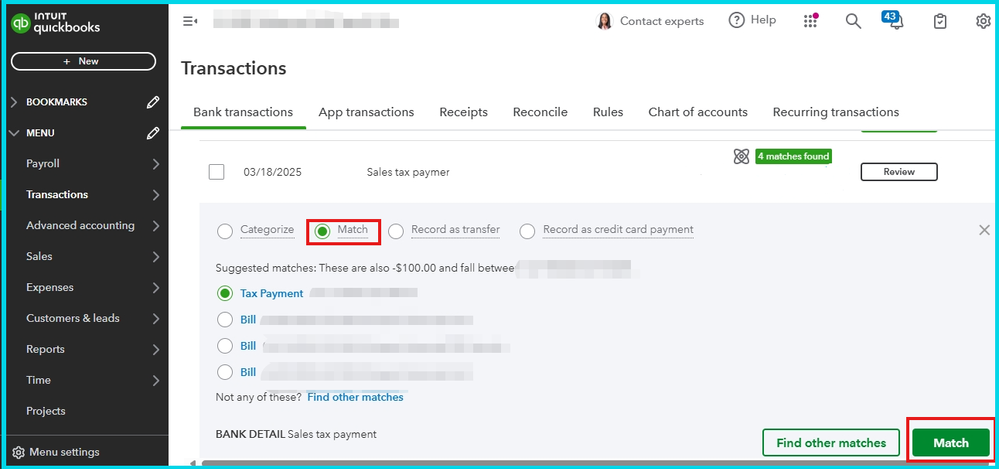This screenshot has width=999, height=469.
Task: Open the settings gear icon
Action: 983,21
